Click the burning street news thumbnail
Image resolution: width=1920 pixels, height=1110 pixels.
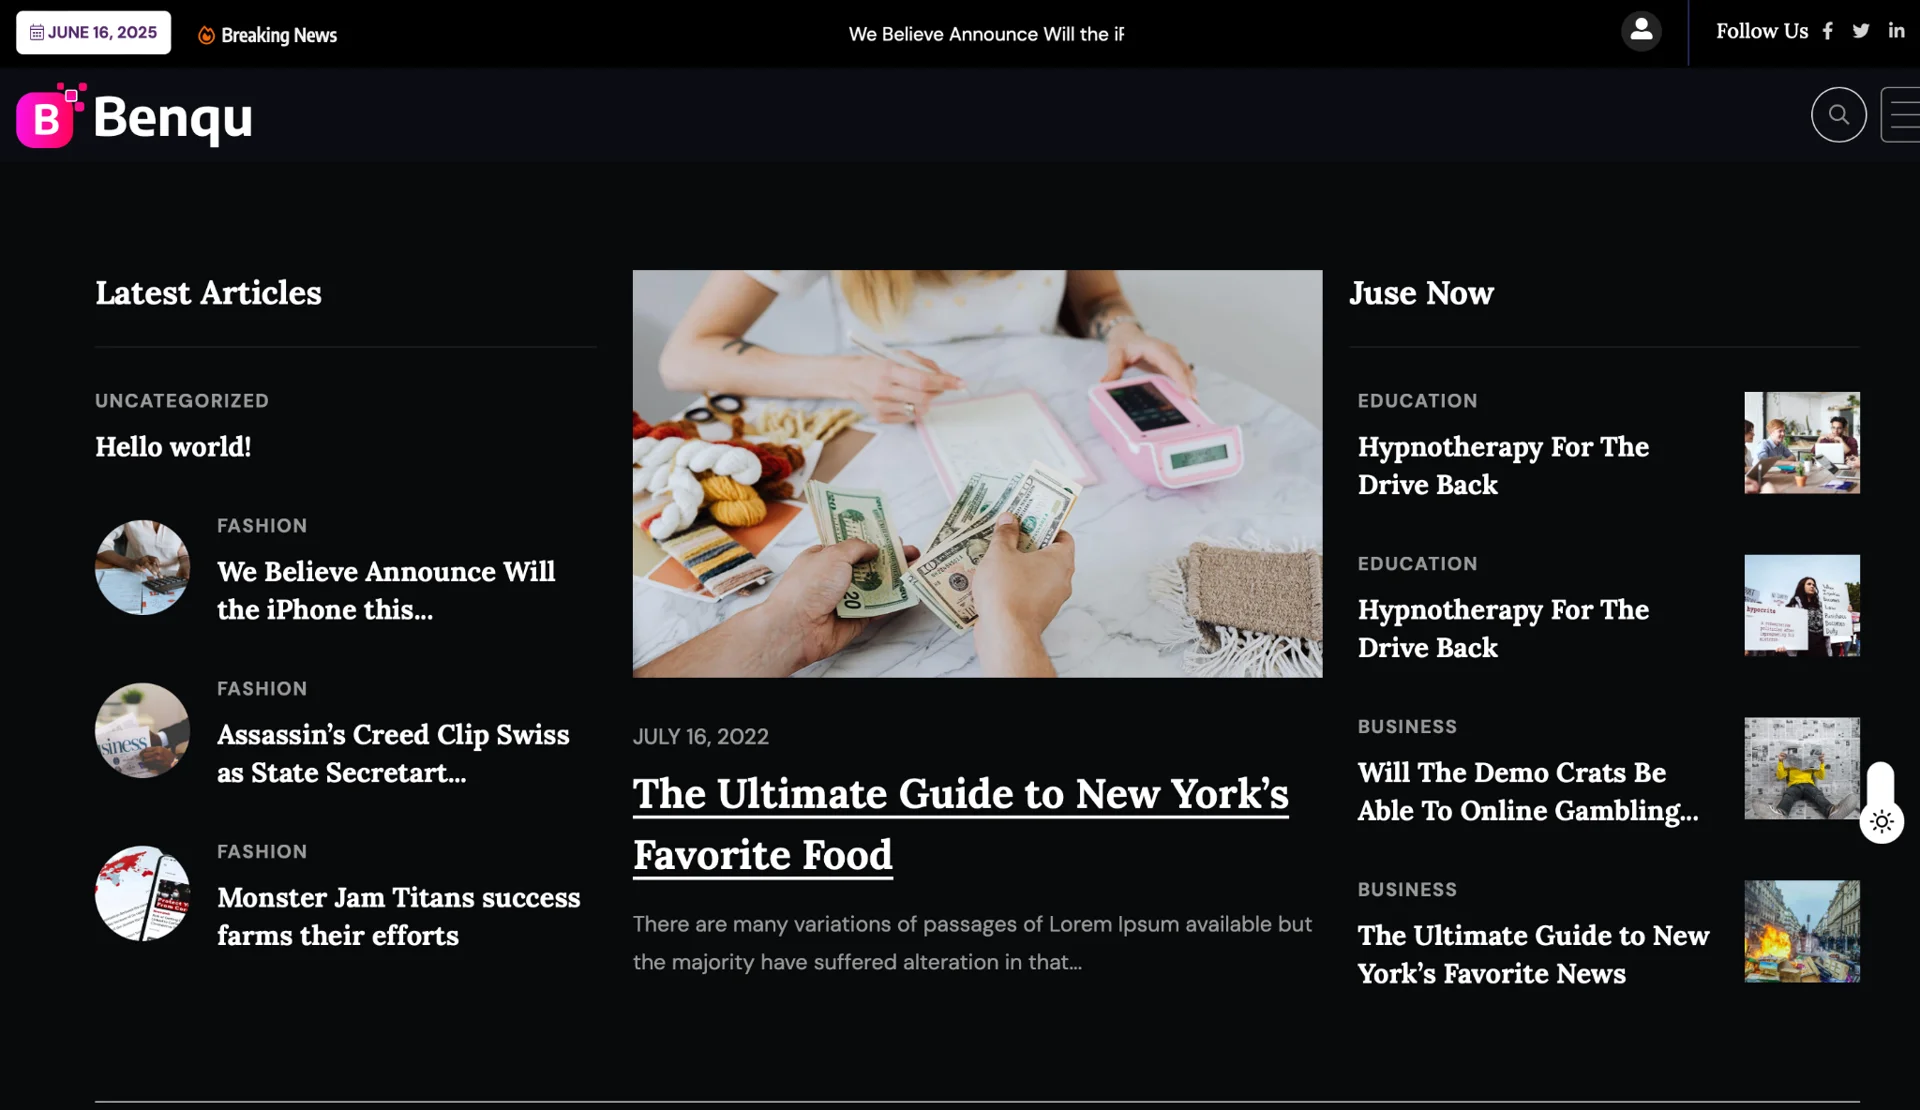pos(1802,931)
